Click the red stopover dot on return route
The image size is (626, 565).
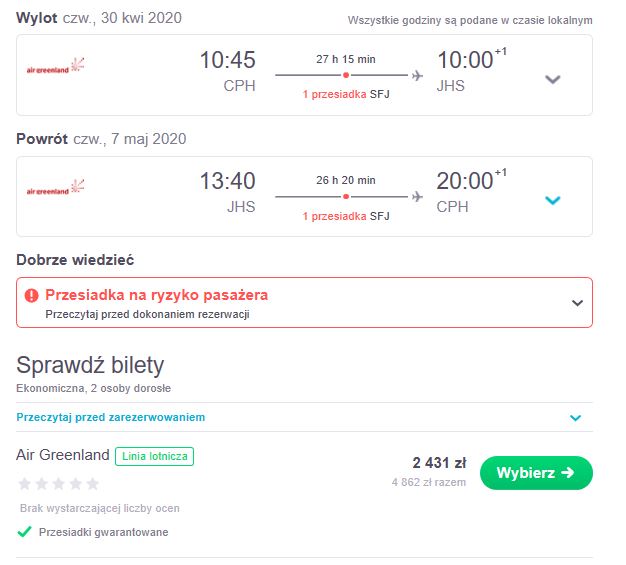[x=346, y=196]
